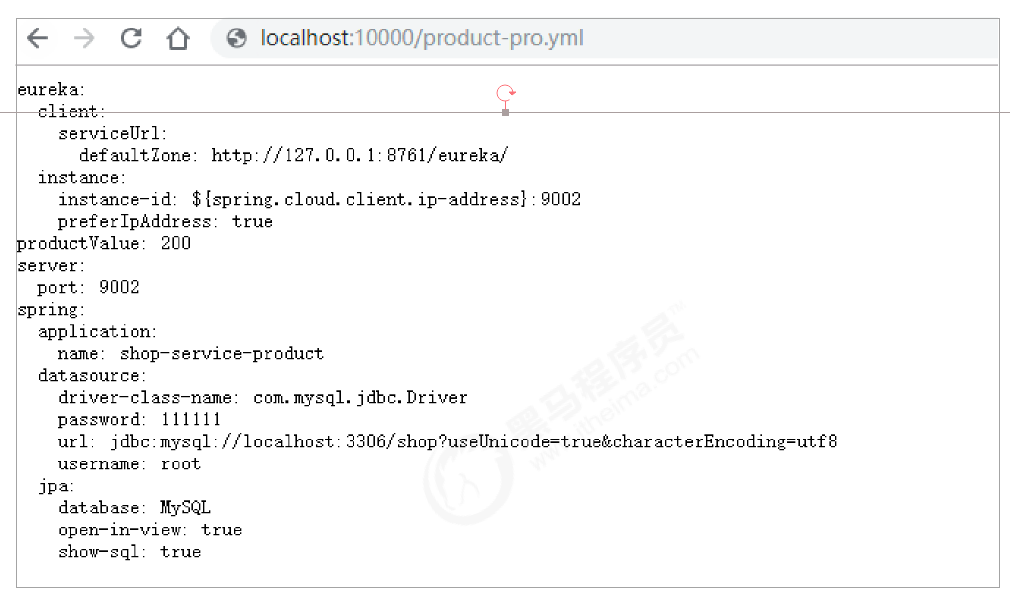Click the password 111111 line
Image resolution: width=1010 pixels, height=597 pixels.
pyautogui.click(x=139, y=419)
